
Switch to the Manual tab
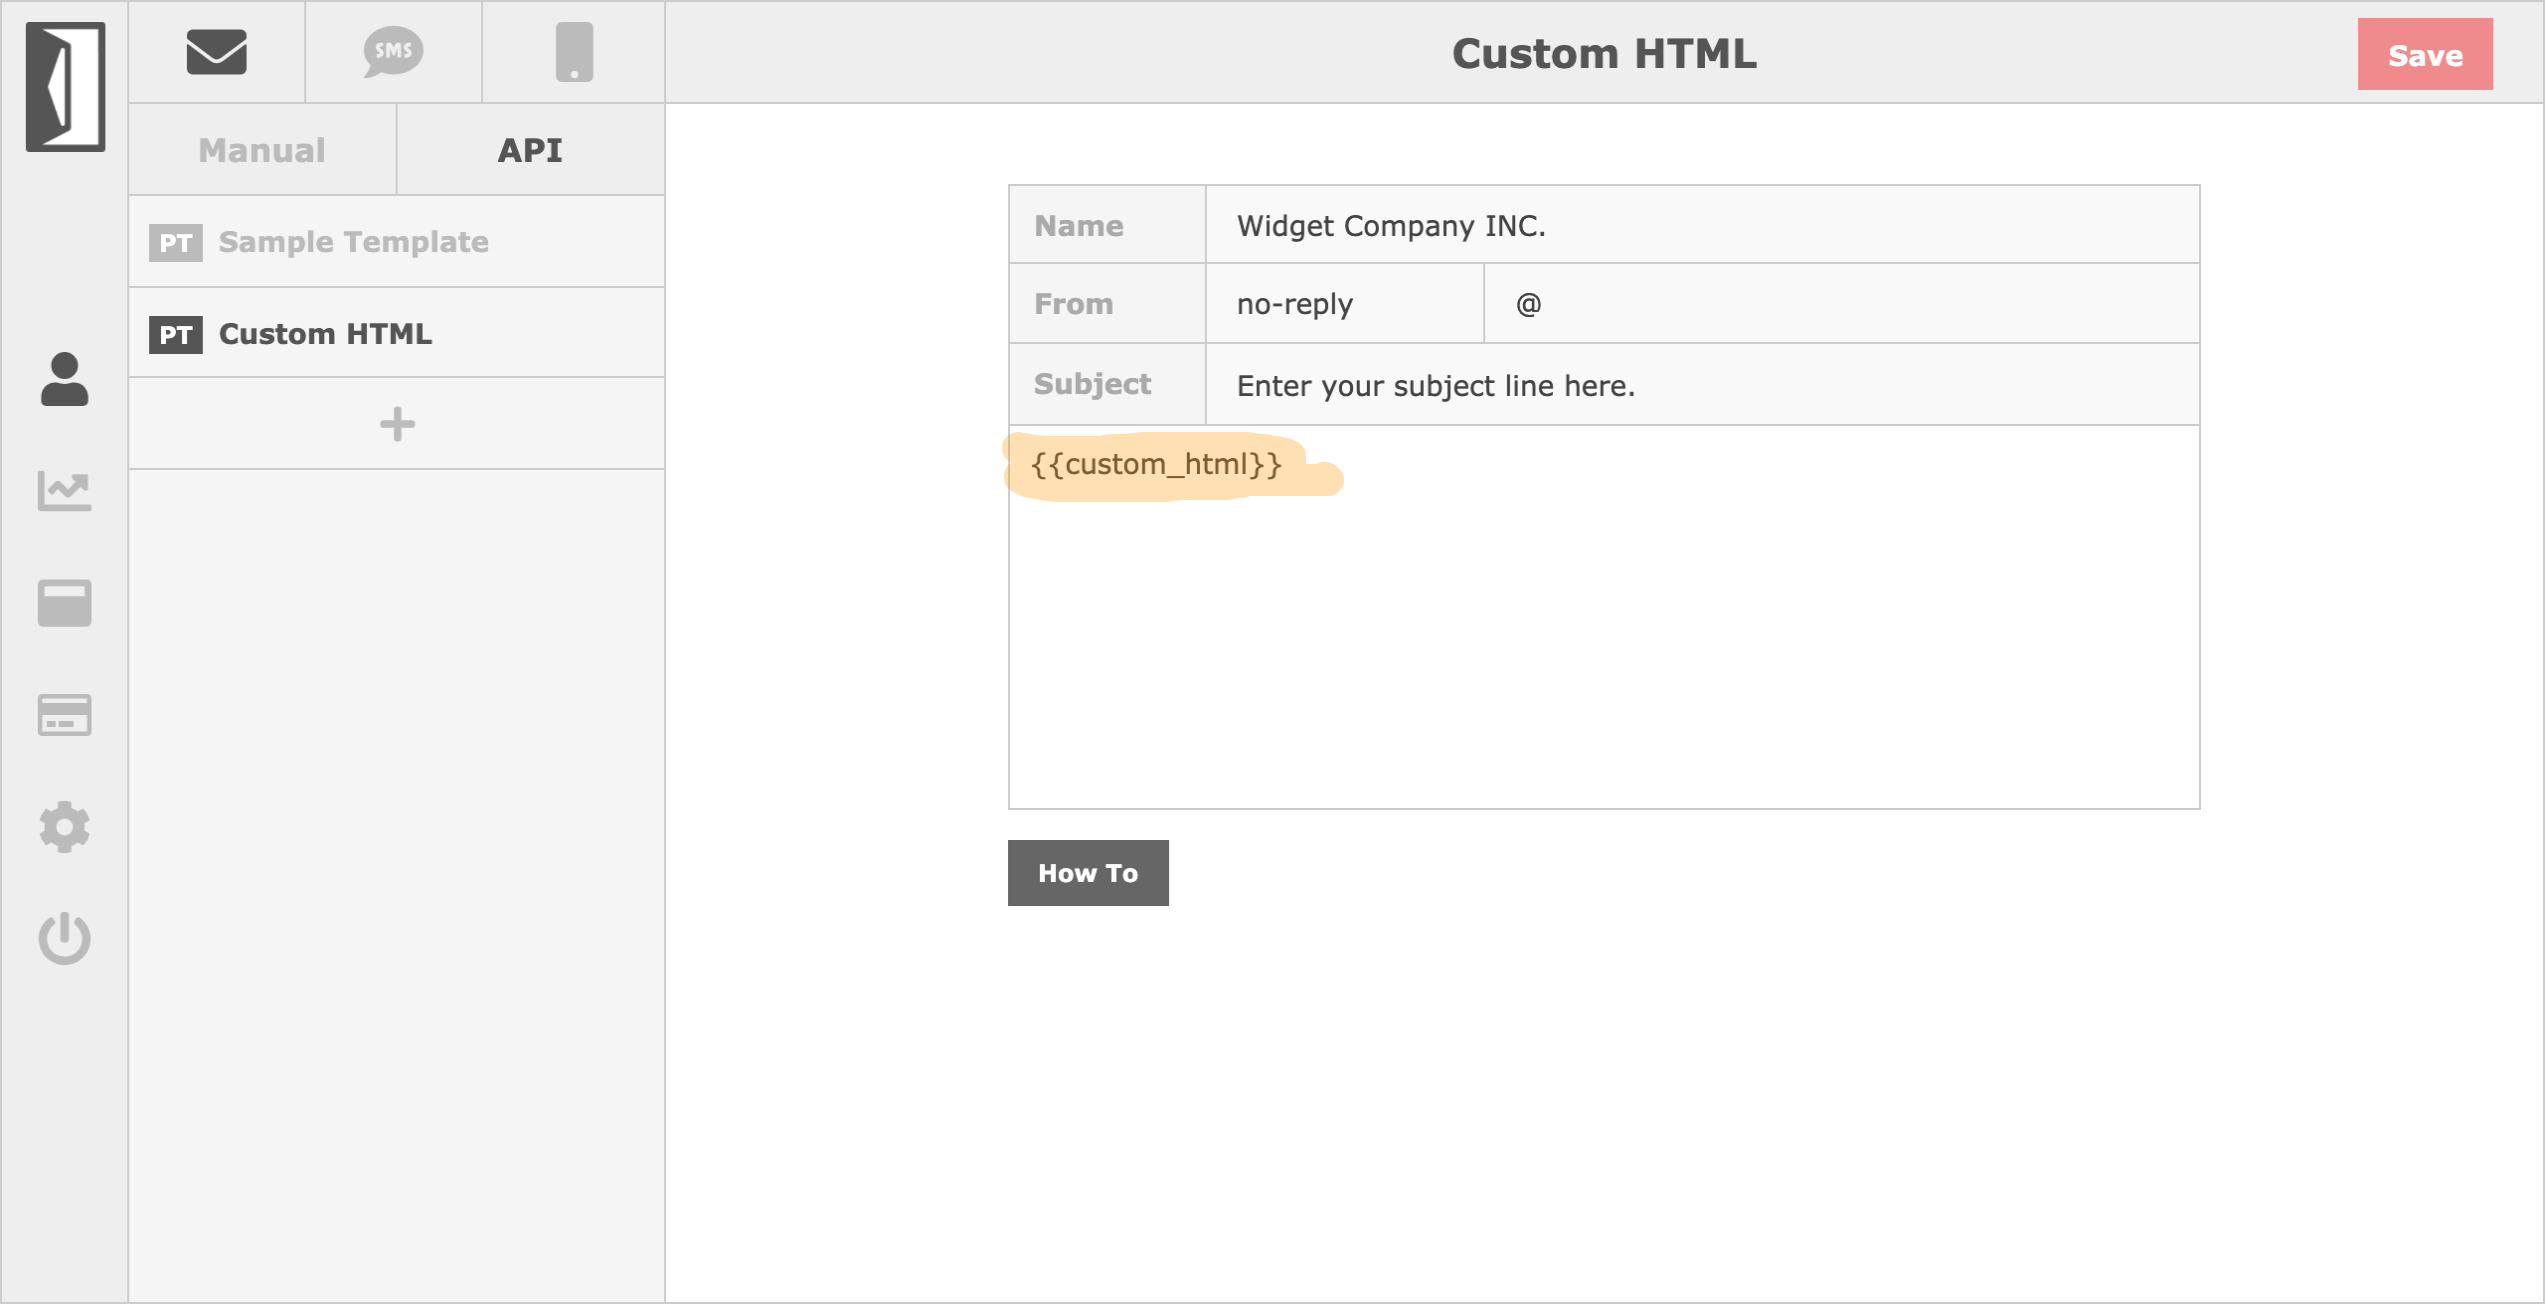pyautogui.click(x=262, y=150)
